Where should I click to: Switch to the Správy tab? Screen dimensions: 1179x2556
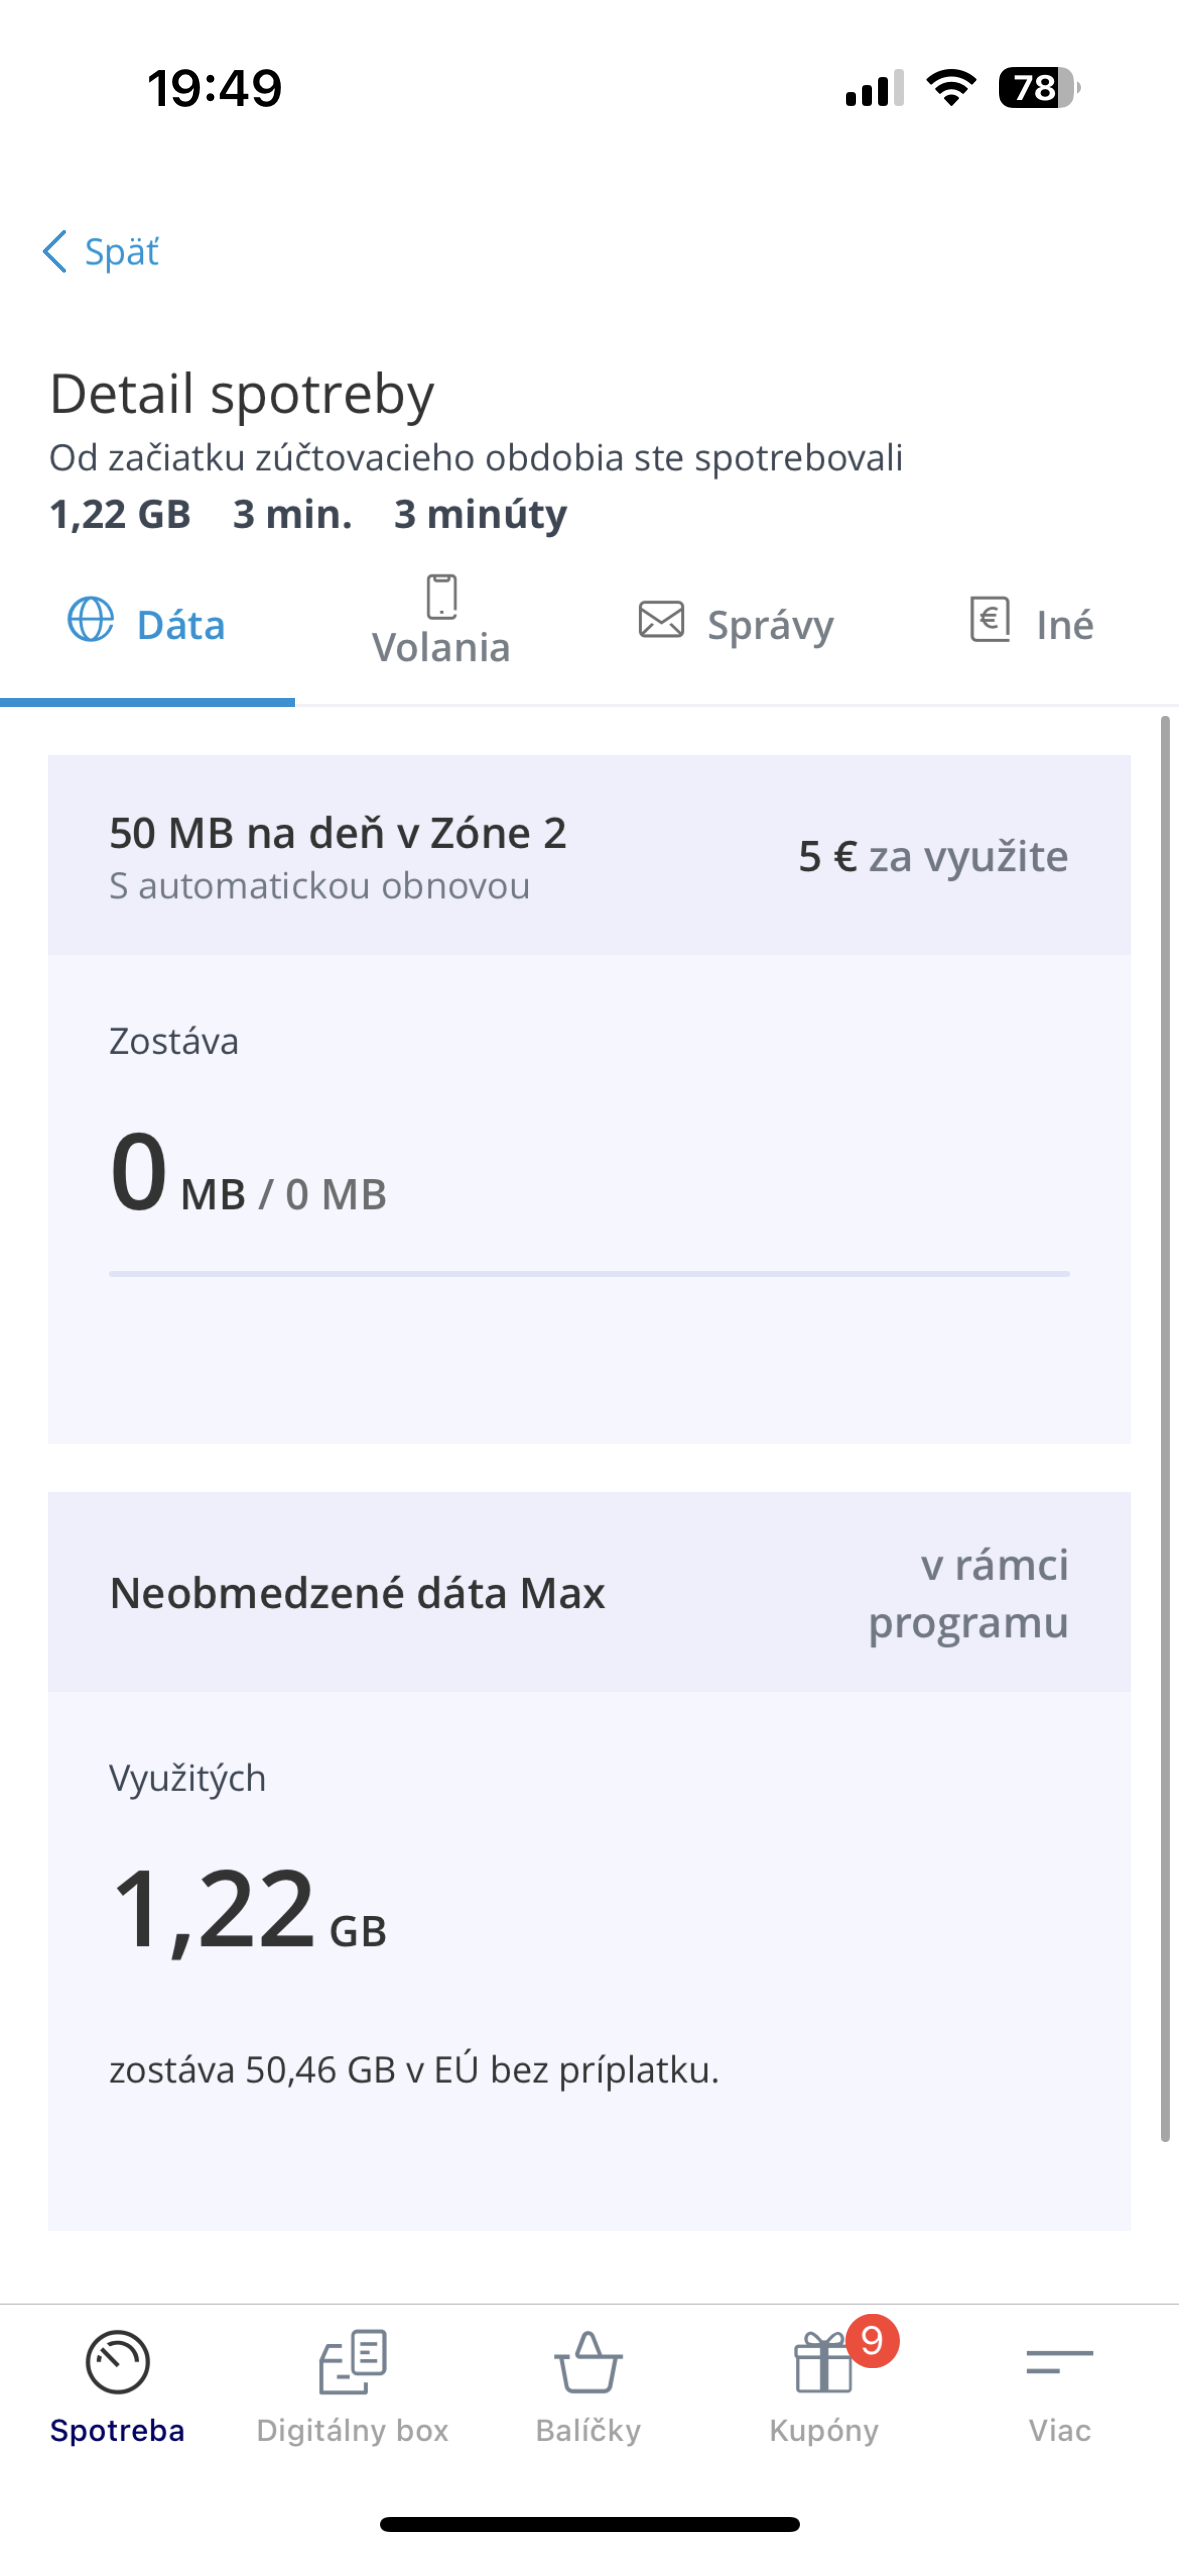pos(770,625)
